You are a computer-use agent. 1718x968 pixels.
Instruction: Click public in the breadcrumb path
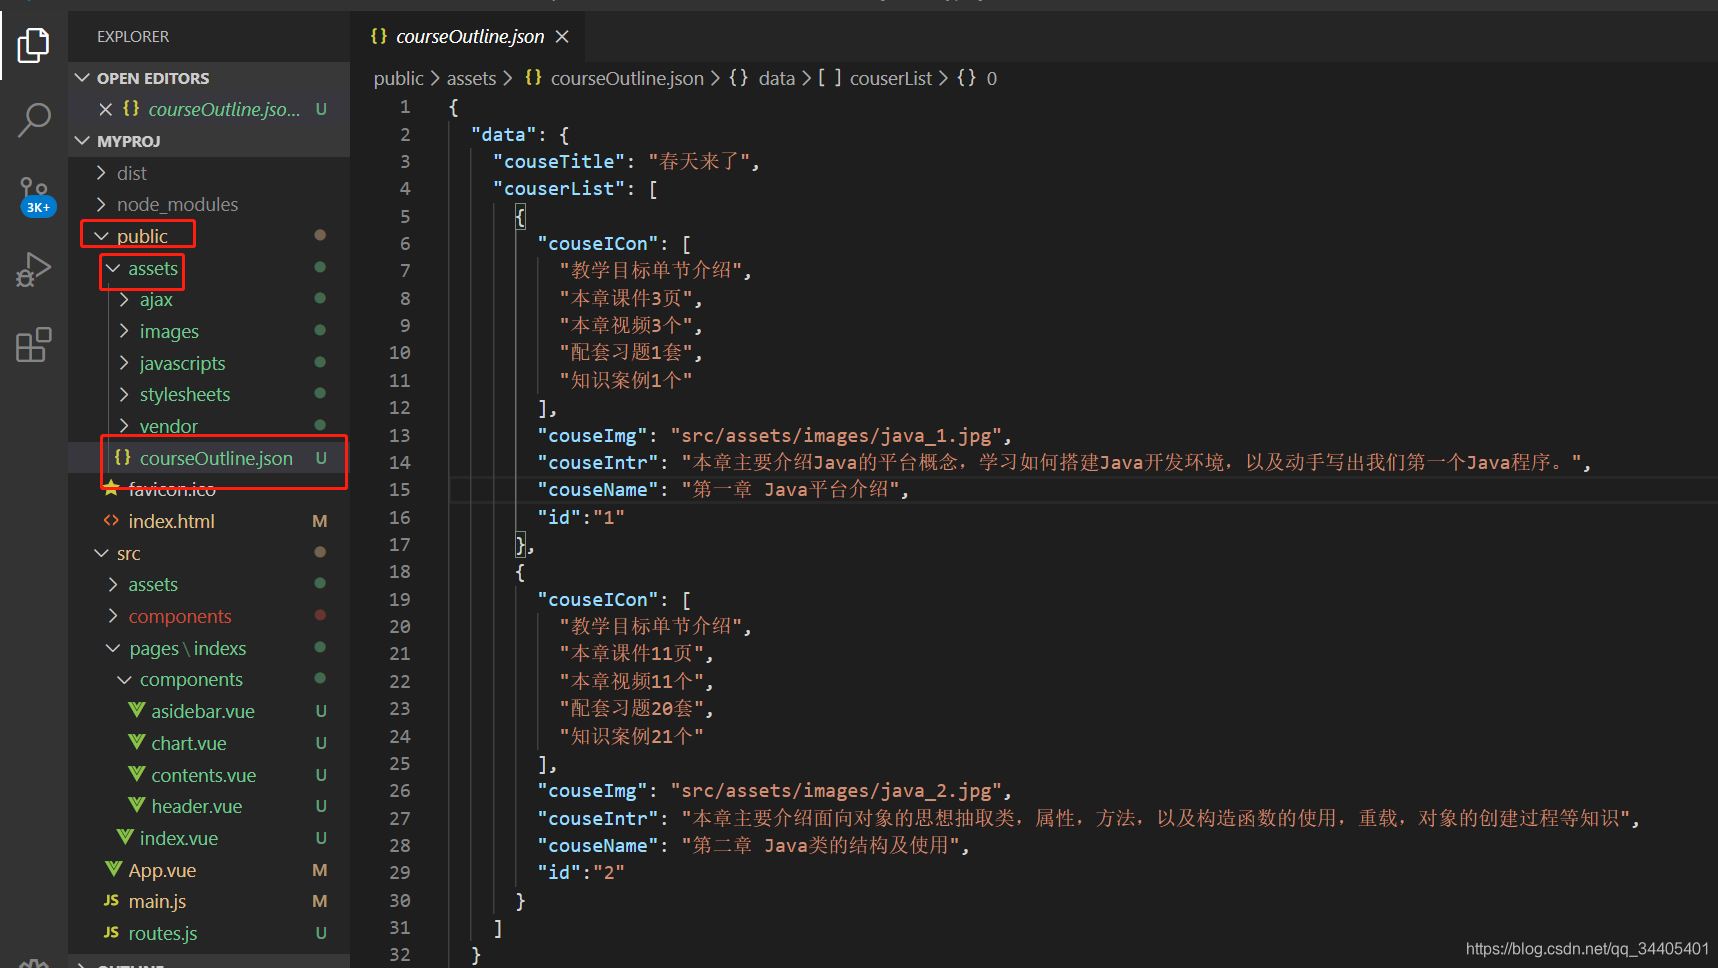(x=399, y=78)
